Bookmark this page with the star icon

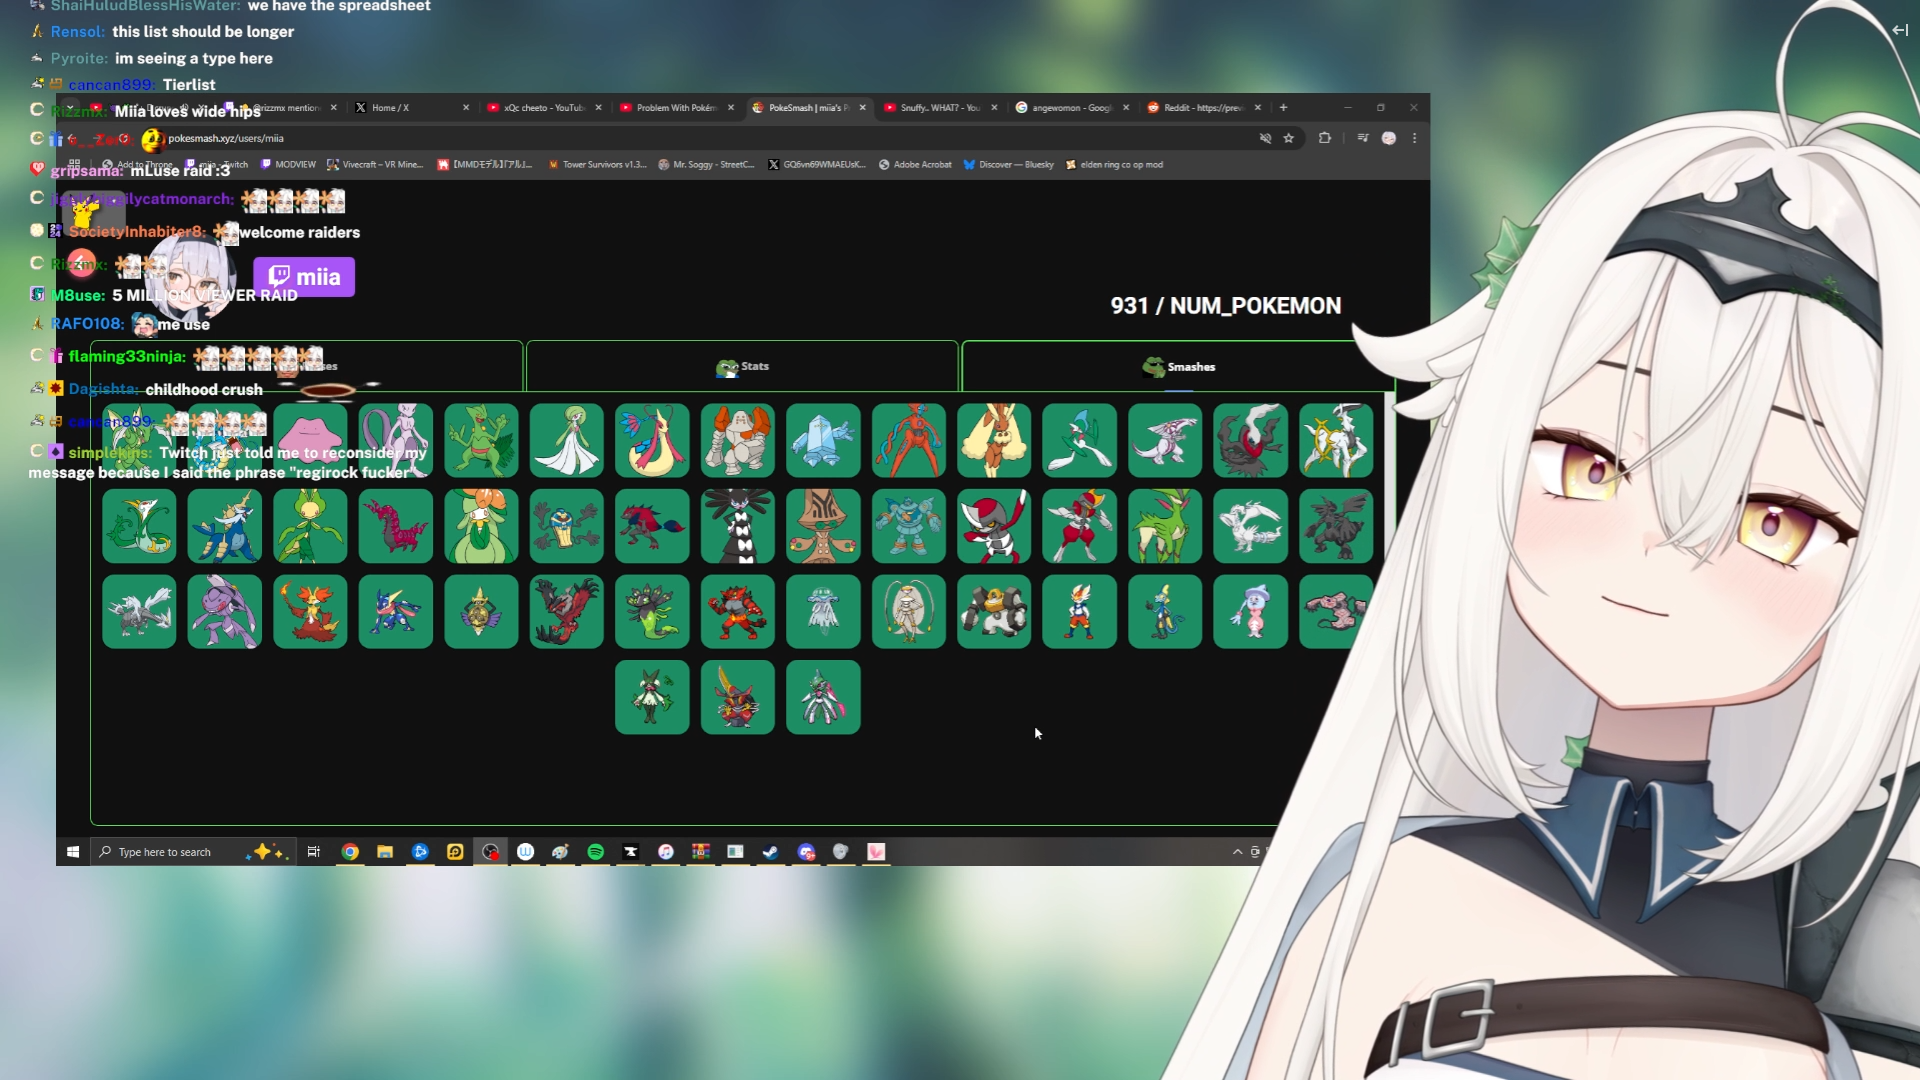(1289, 138)
